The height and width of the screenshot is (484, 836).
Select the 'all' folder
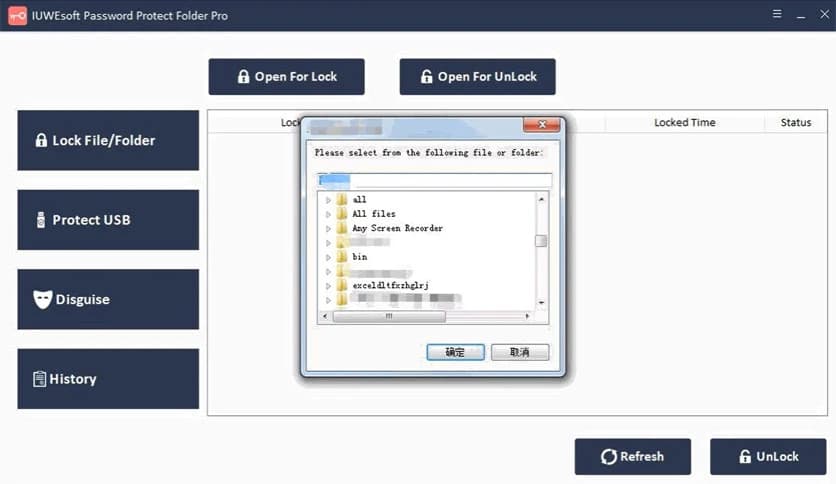pos(359,200)
